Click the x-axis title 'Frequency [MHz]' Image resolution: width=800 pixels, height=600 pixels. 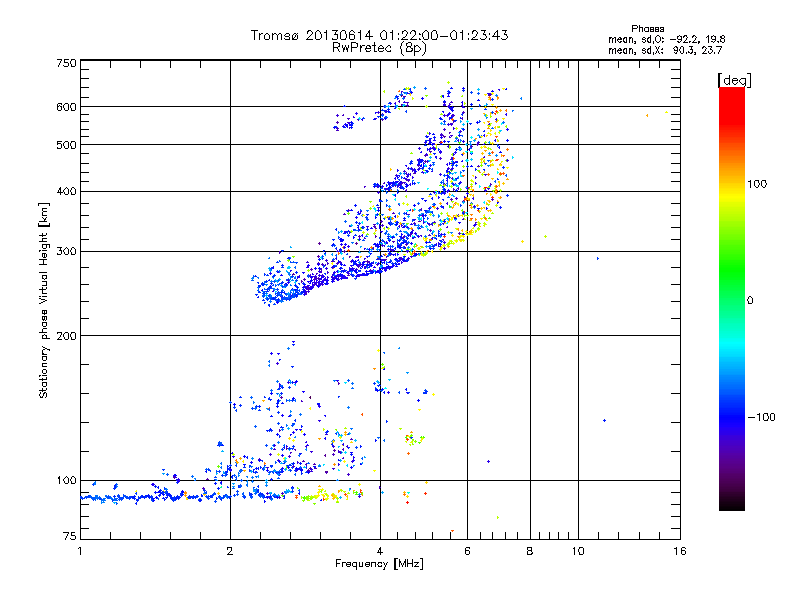click(379, 564)
